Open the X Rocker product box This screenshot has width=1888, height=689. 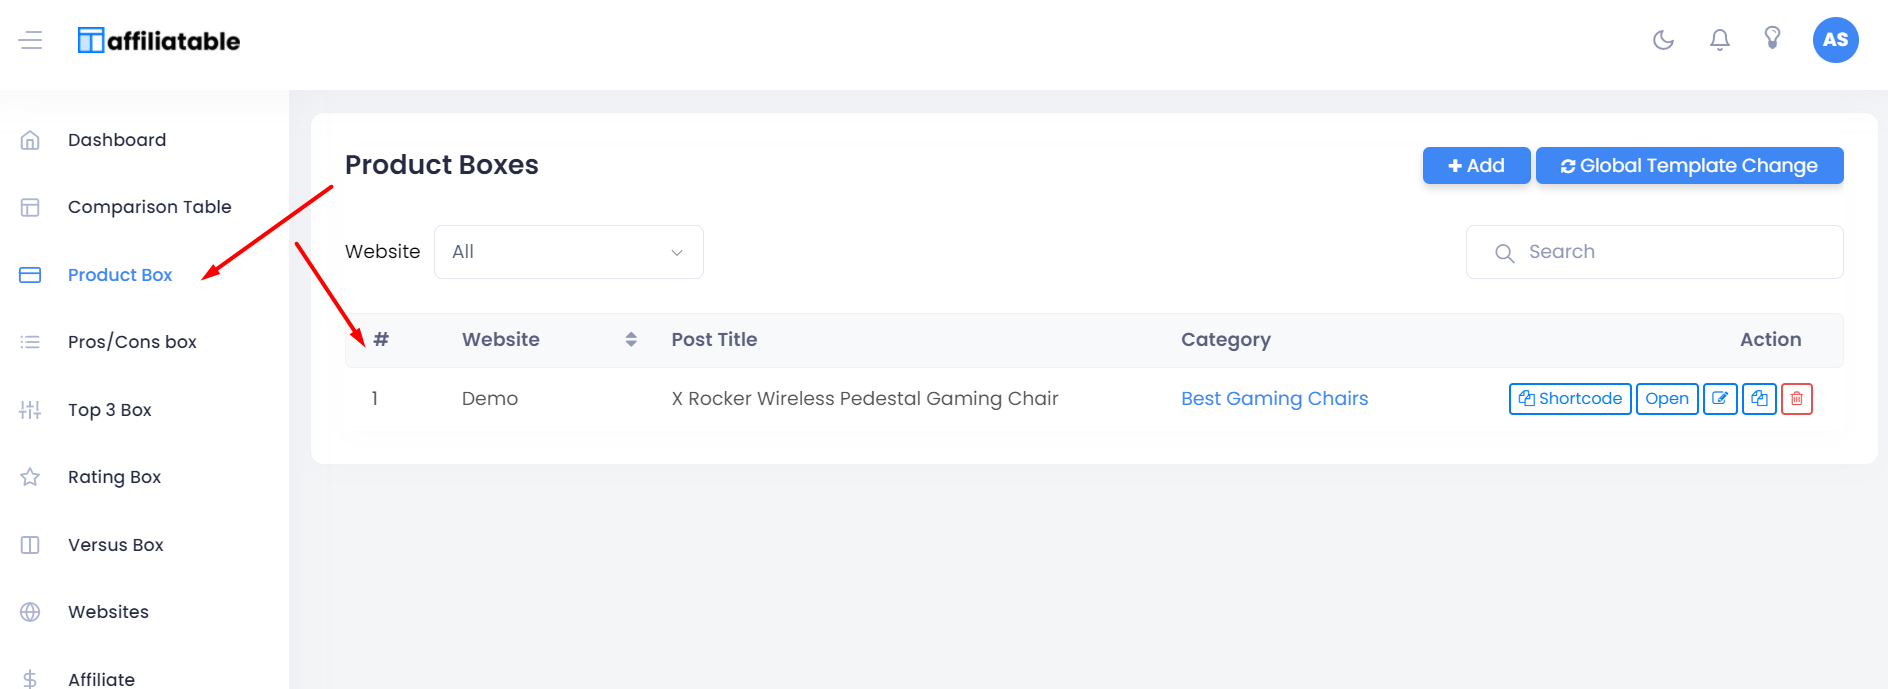pyautogui.click(x=1667, y=399)
